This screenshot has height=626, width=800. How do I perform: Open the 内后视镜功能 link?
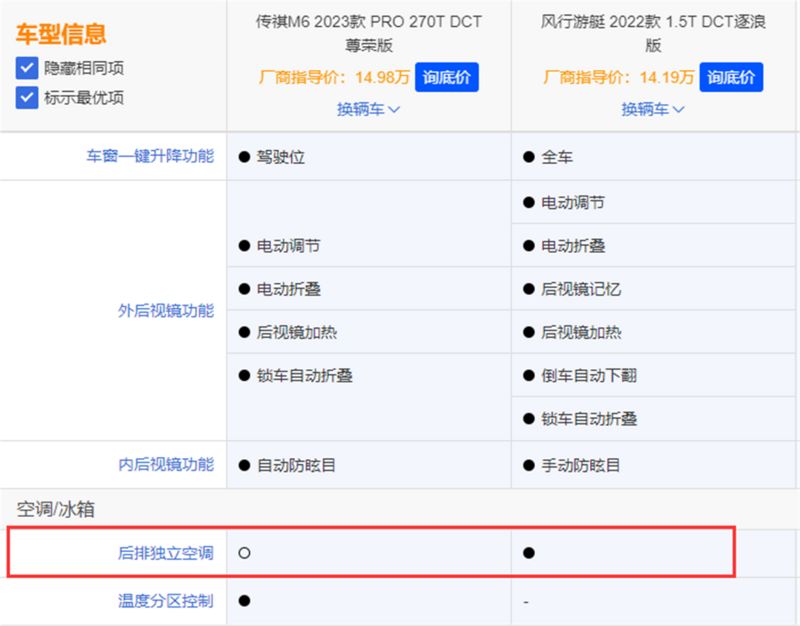click(166, 465)
